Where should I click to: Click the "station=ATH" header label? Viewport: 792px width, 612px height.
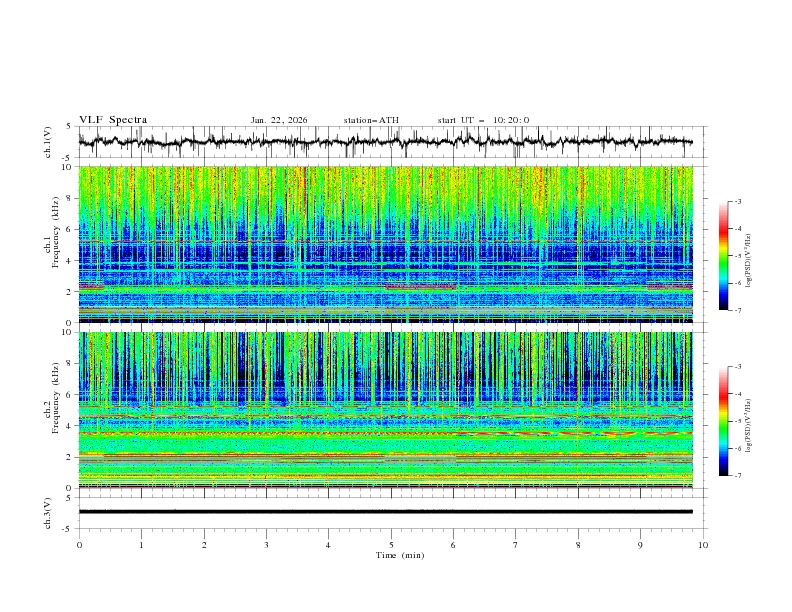(x=371, y=120)
